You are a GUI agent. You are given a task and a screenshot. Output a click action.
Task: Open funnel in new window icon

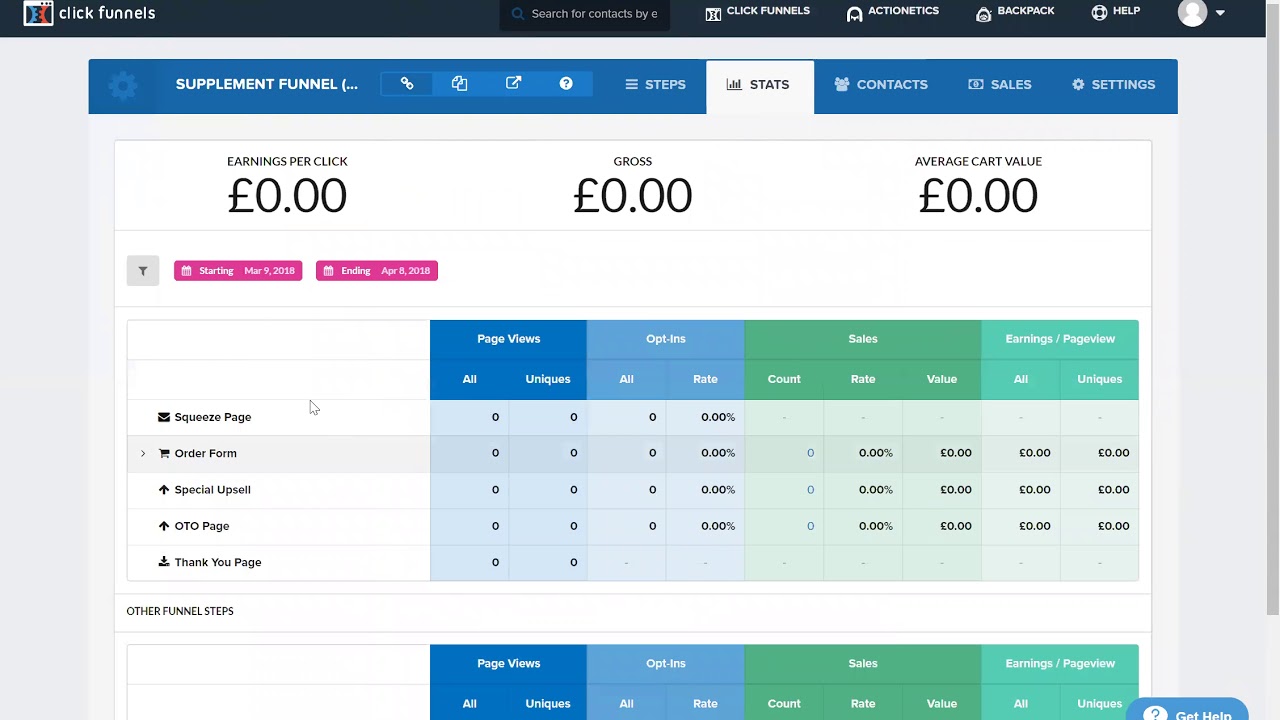click(x=513, y=84)
